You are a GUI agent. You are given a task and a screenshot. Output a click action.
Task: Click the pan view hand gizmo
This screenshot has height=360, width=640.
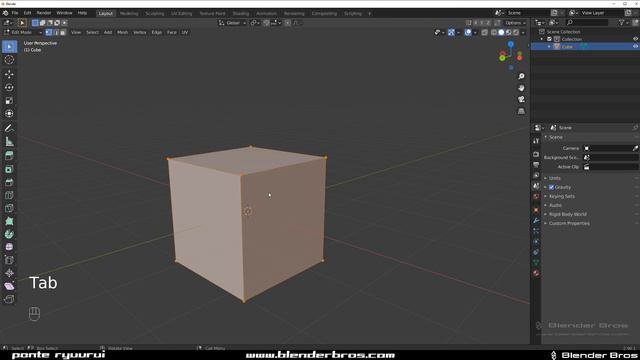(x=521, y=88)
